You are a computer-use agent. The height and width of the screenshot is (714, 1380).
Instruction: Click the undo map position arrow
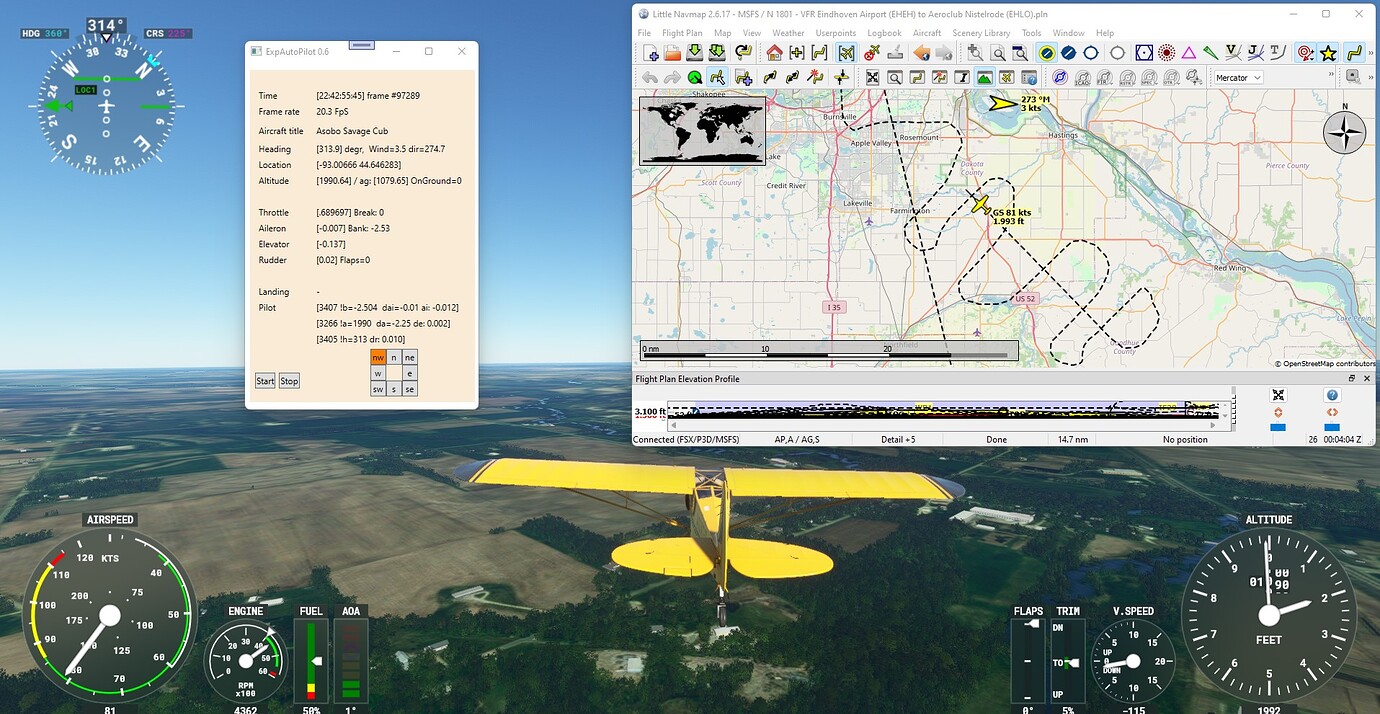921,51
